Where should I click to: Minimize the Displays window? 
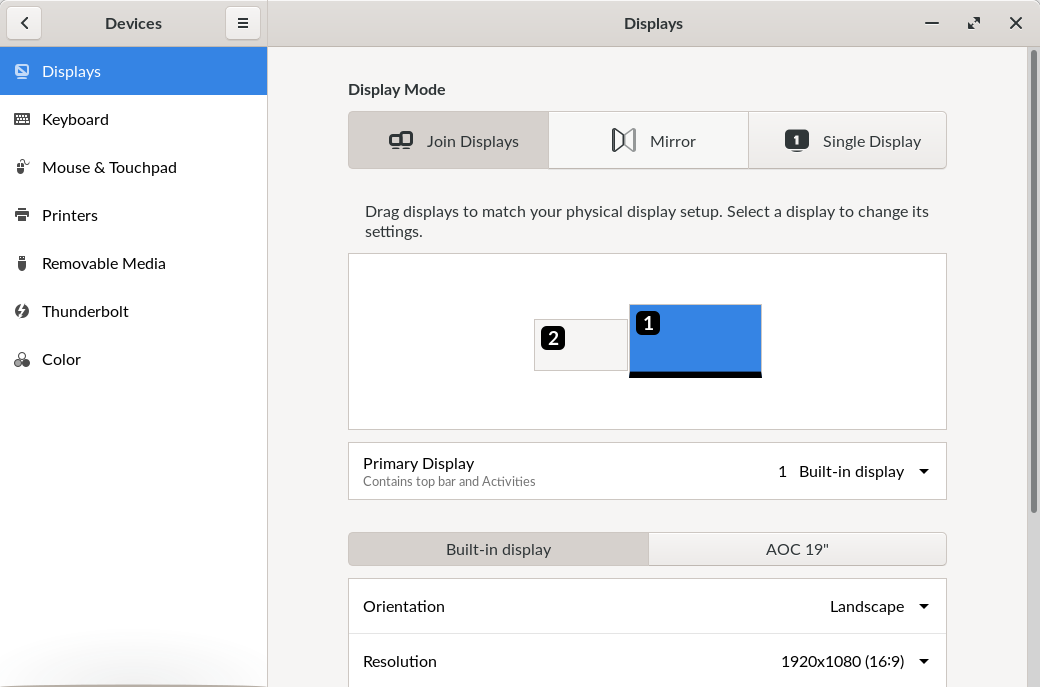tap(932, 23)
